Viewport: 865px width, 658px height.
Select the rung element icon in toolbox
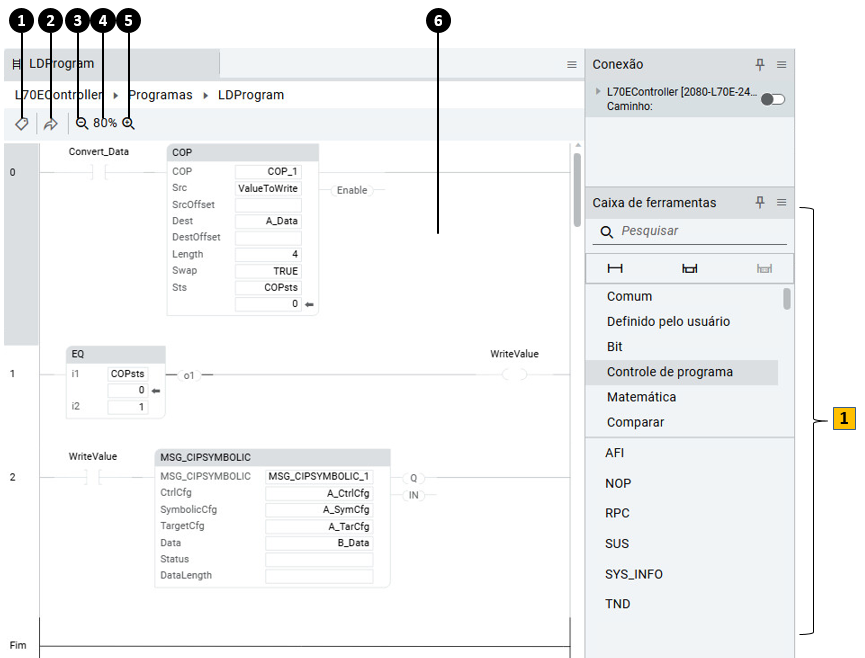pos(615,268)
